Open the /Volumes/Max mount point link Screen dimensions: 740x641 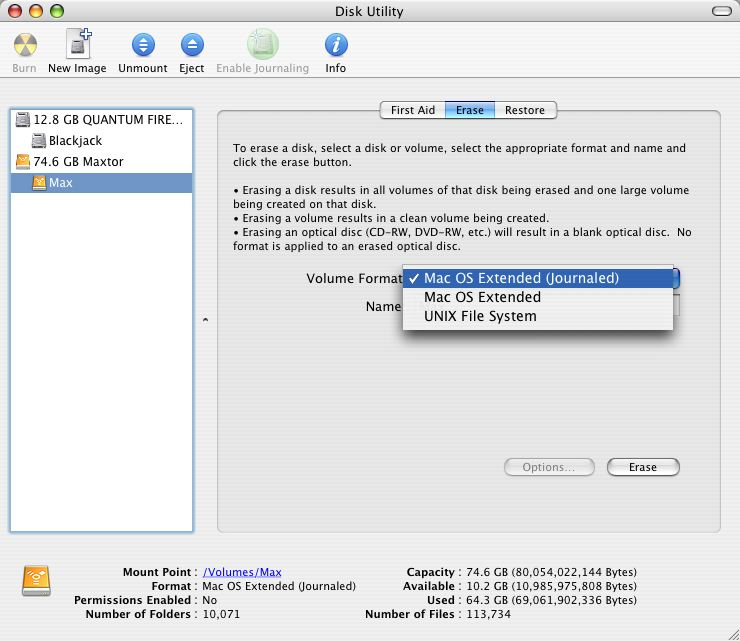coord(242,572)
